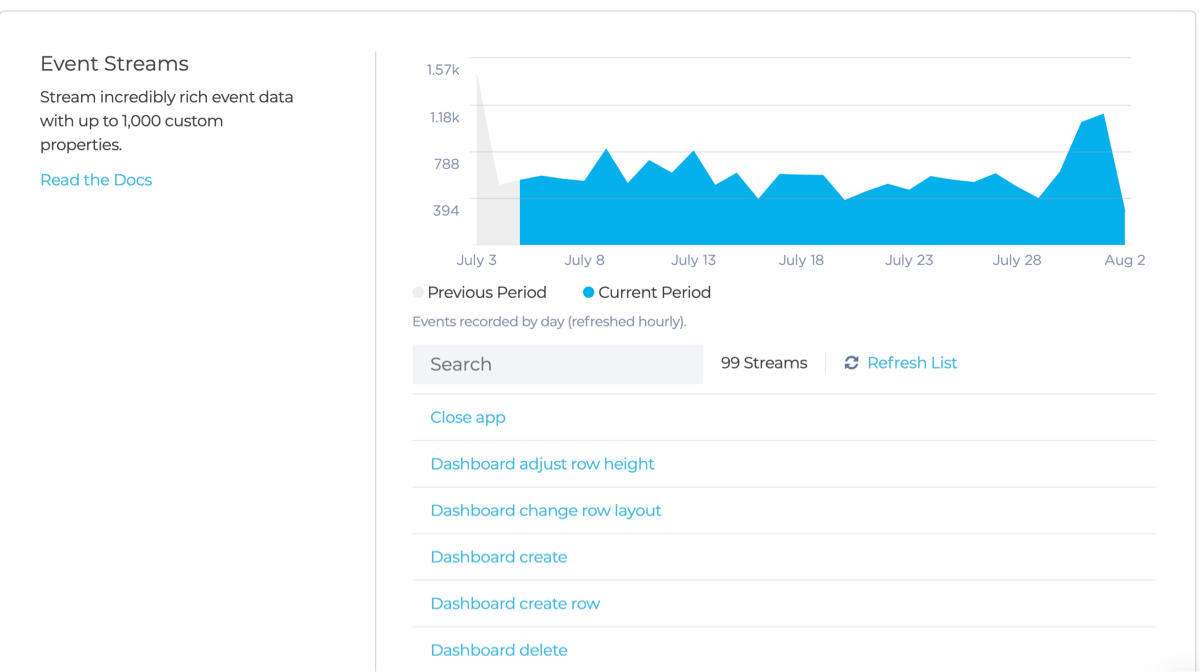Click the July 18 axis label
Screen dimensions: 1200x672
pyautogui.click(x=801, y=260)
